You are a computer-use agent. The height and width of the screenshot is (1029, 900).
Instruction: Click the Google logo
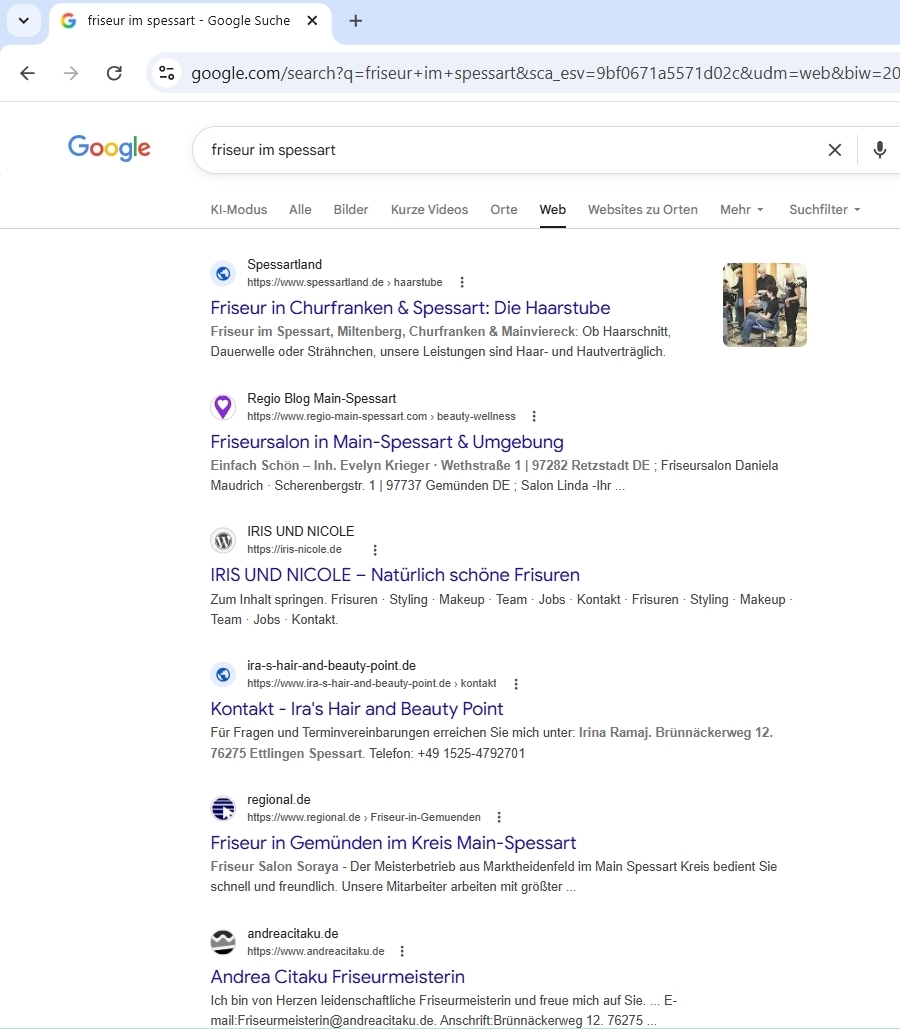coord(109,149)
